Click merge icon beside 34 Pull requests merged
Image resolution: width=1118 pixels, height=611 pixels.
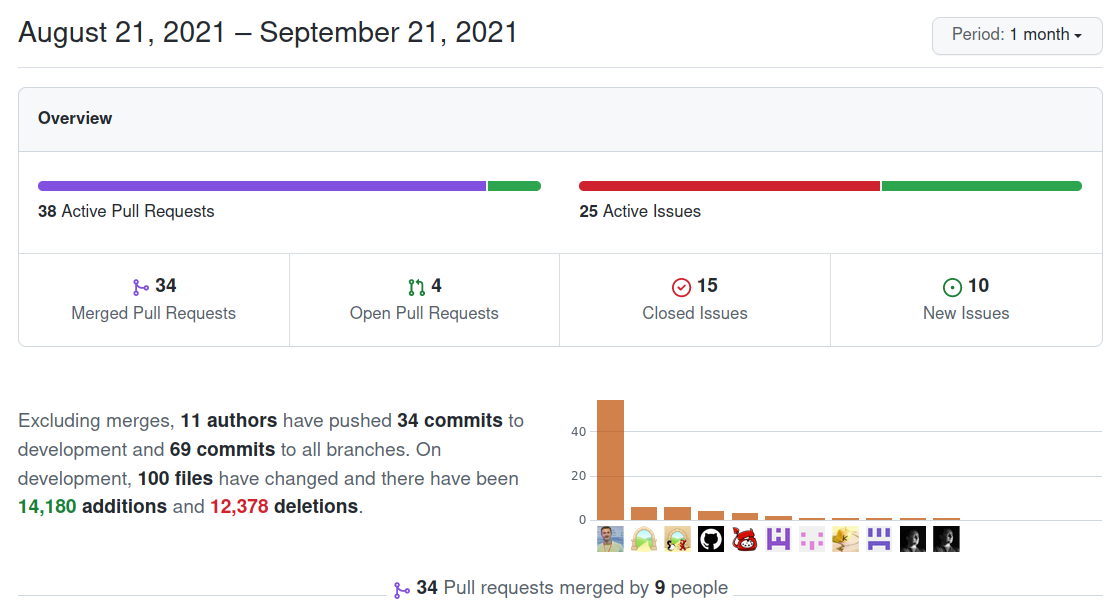pos(401,590)
